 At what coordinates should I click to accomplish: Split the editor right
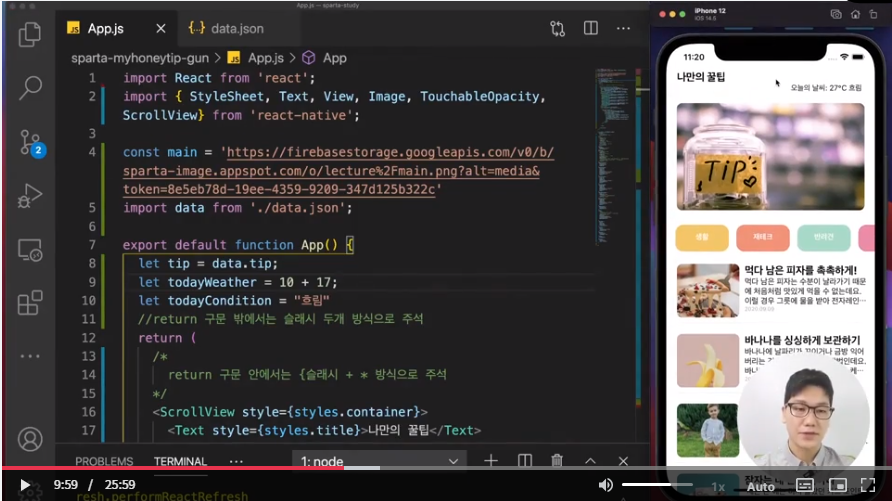tap(590, 28)
